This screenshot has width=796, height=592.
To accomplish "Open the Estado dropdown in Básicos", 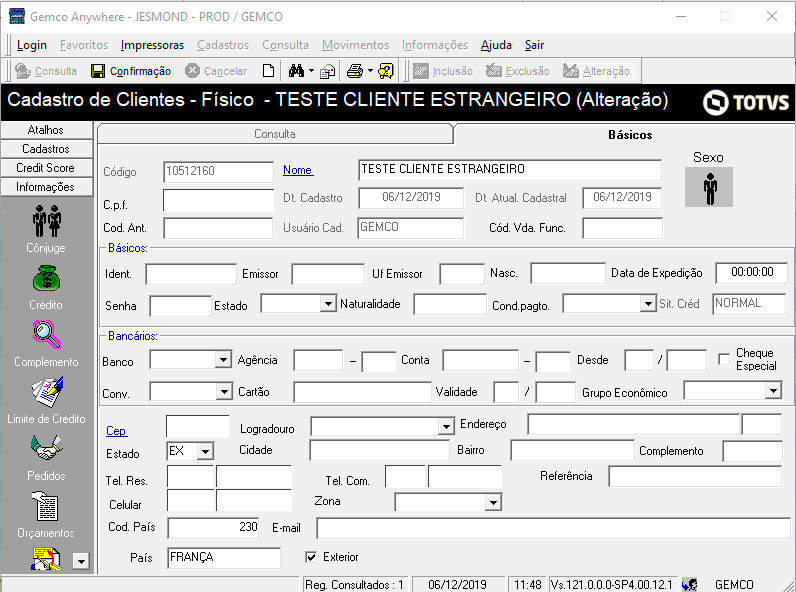I will 328,304.
